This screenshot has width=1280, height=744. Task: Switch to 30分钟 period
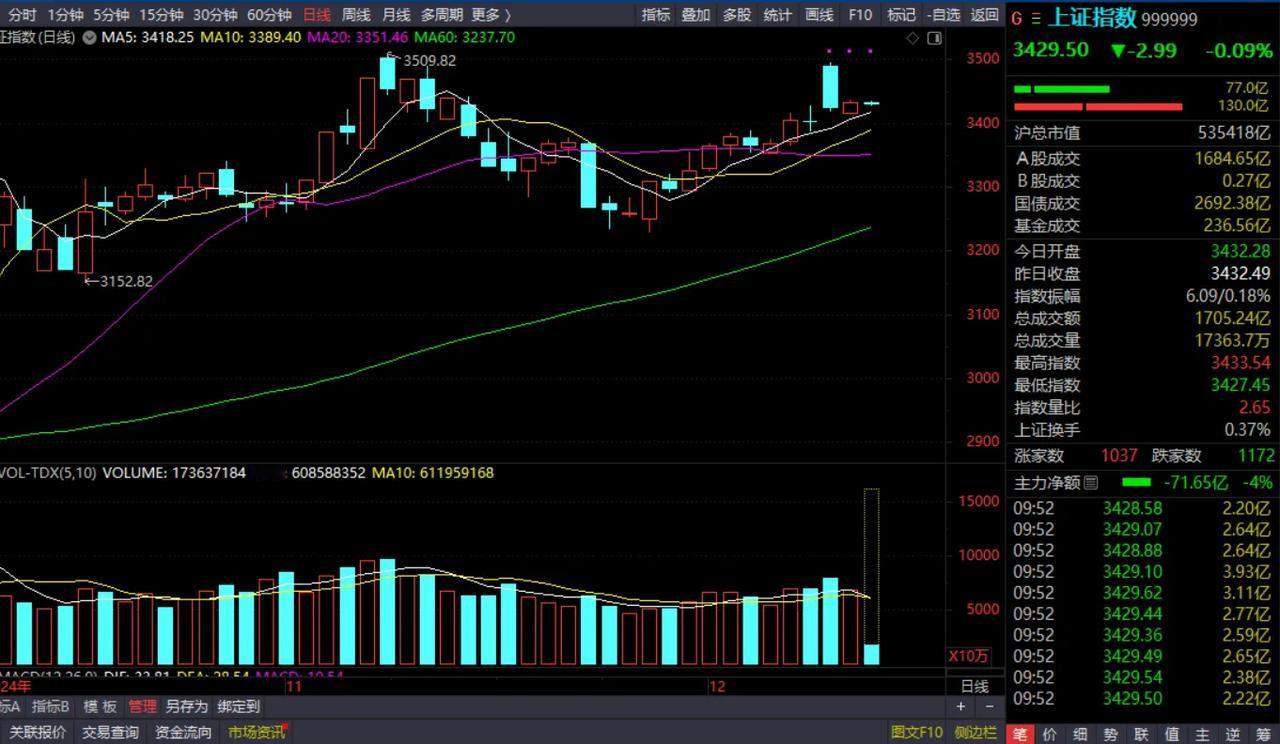[x=215, y=14]
